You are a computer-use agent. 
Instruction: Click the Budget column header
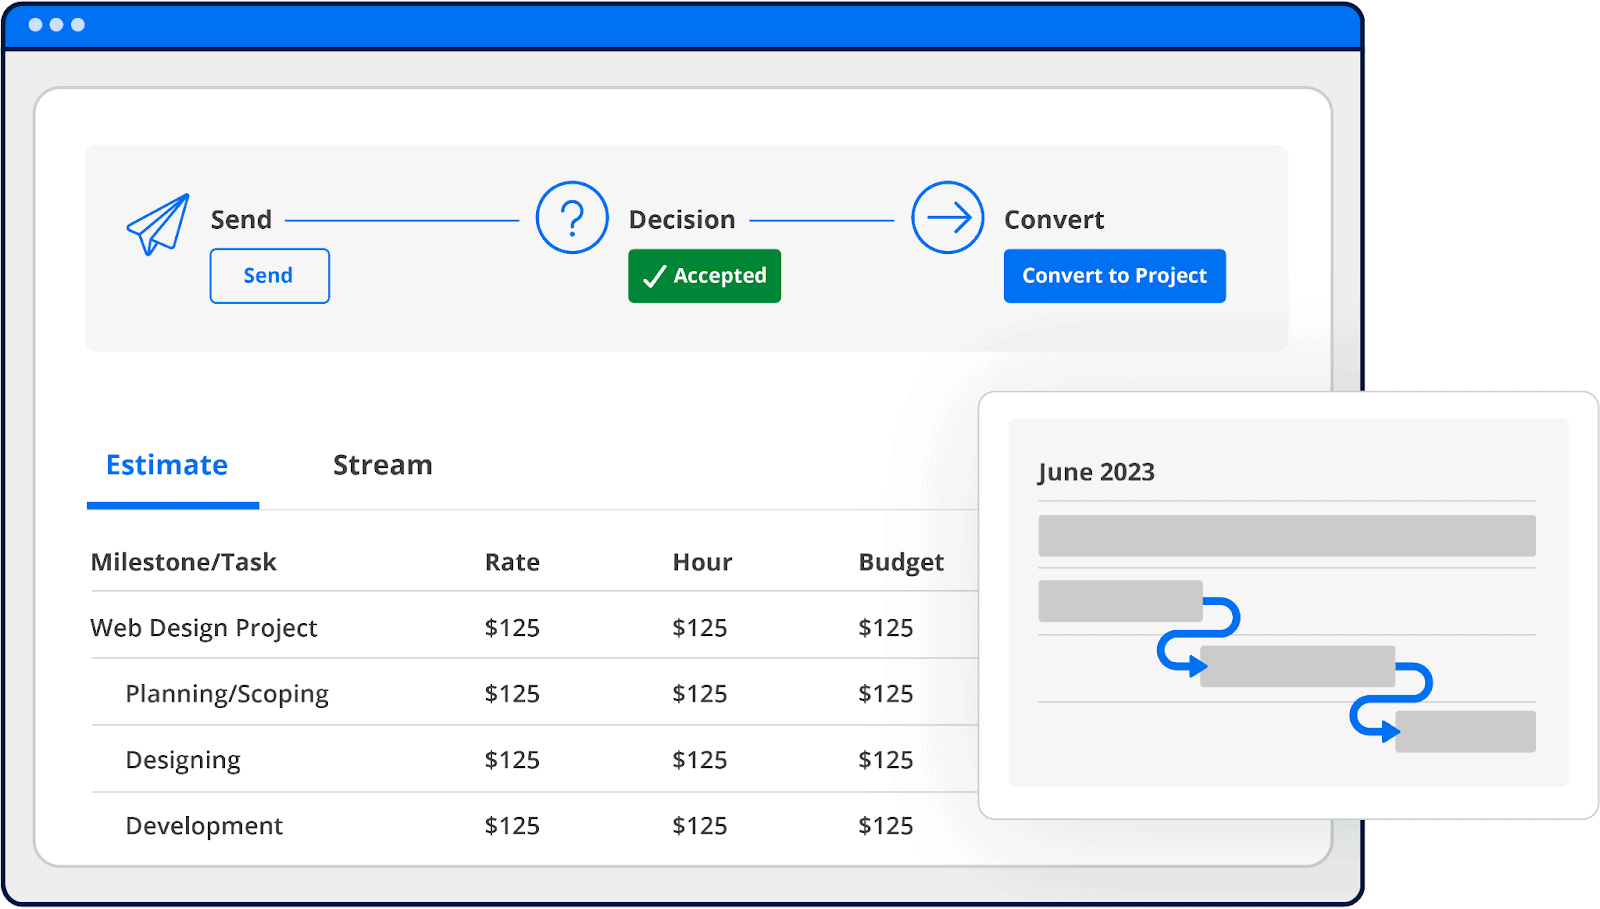click(x=901, y=562)
